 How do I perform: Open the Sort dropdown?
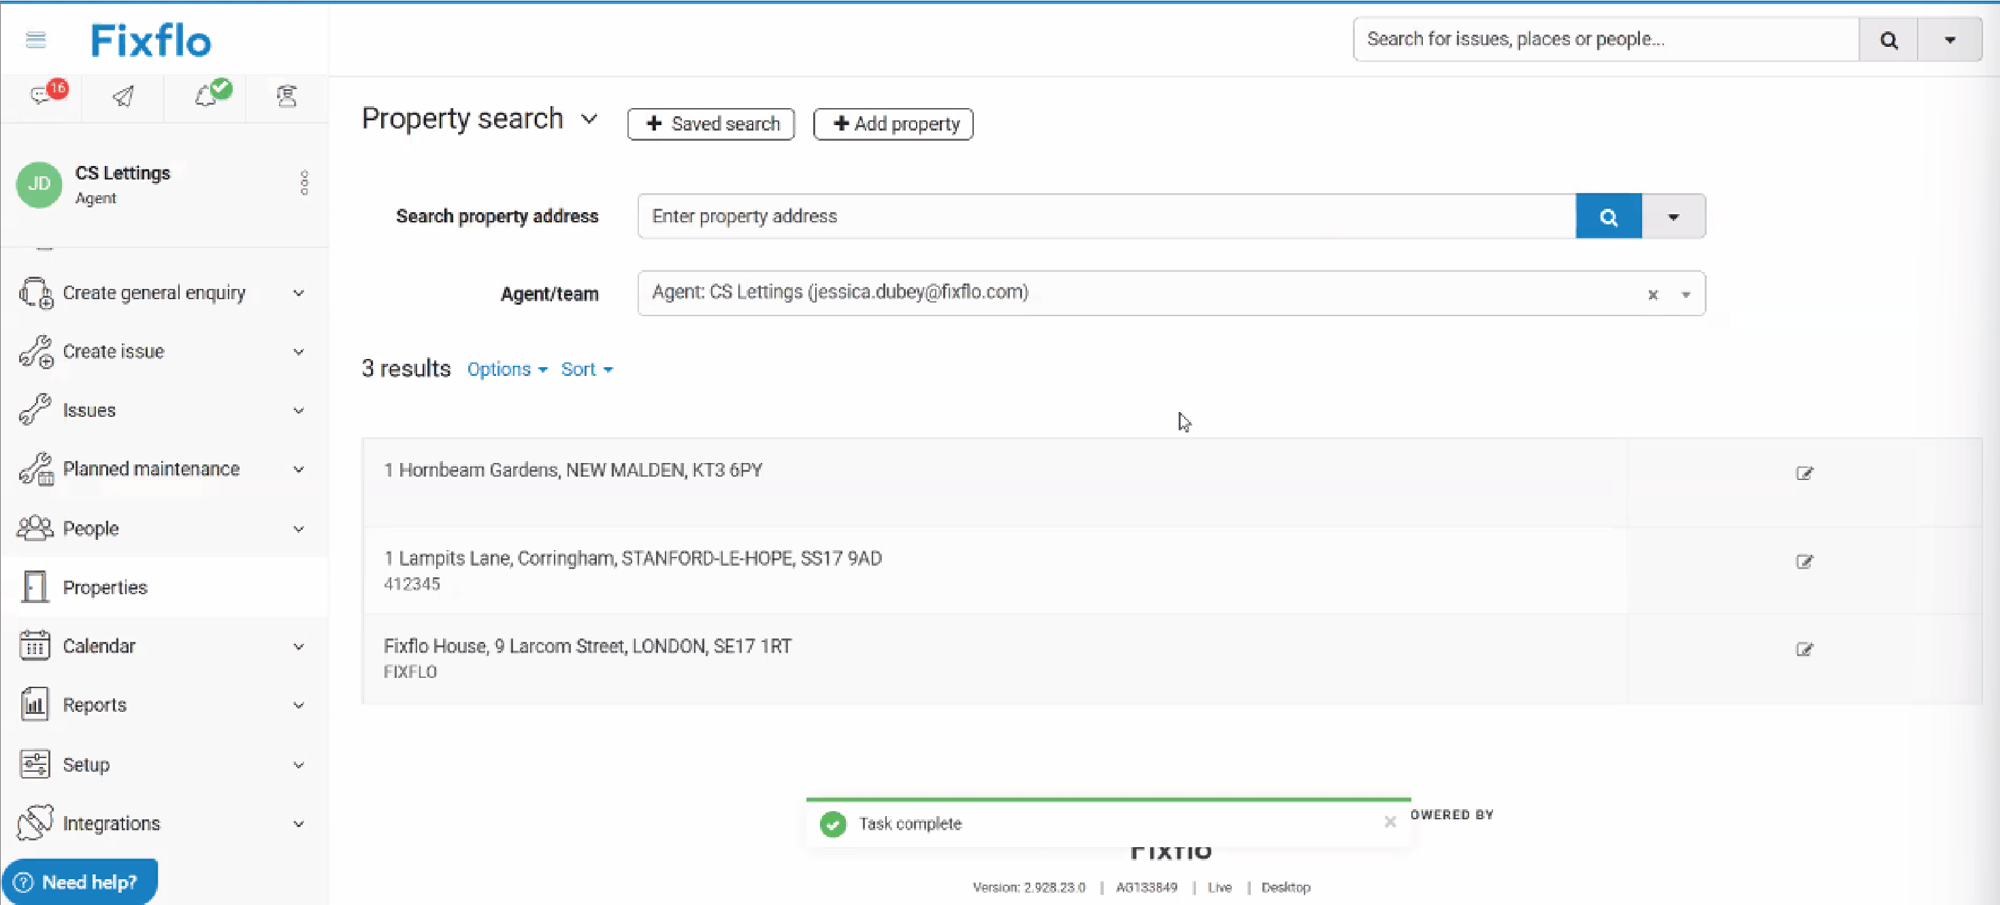coord(587,370)
